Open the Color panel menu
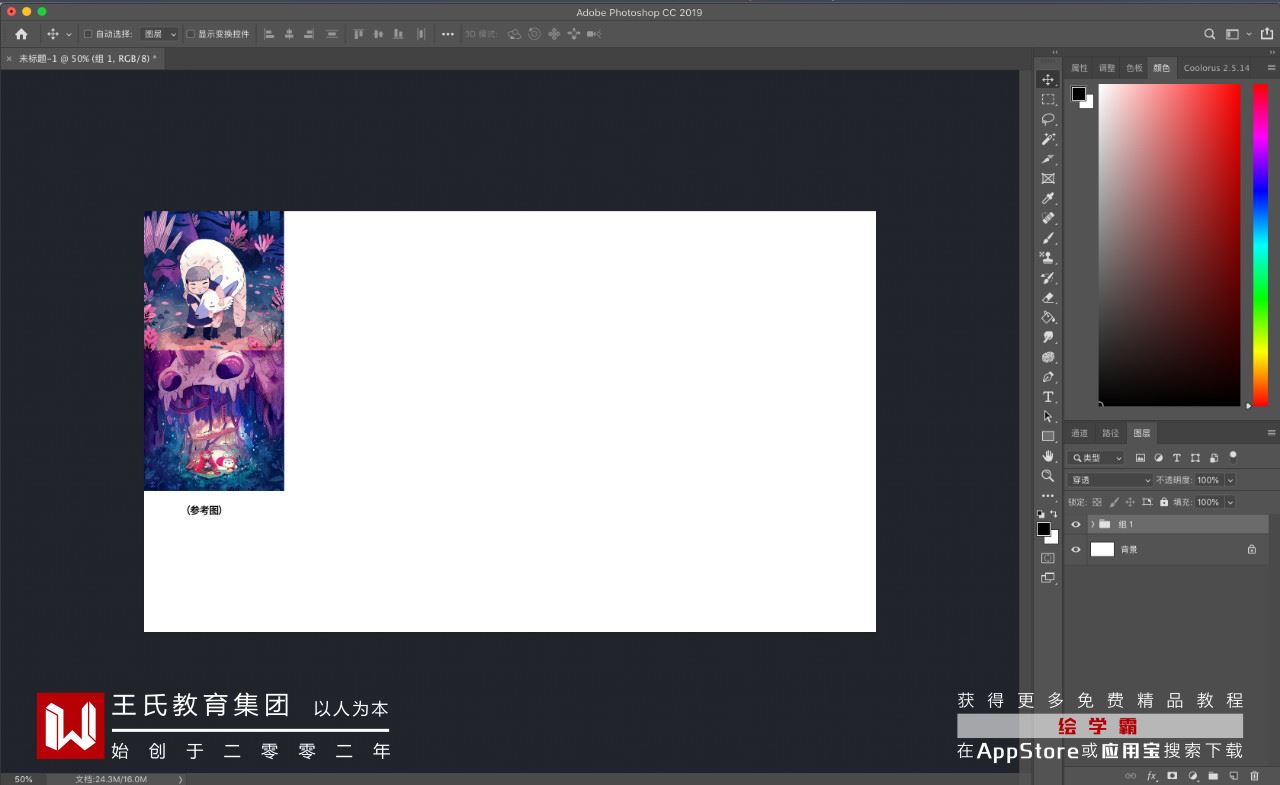The width and height of the screenshot is (1280, 785). point(1271,68)
